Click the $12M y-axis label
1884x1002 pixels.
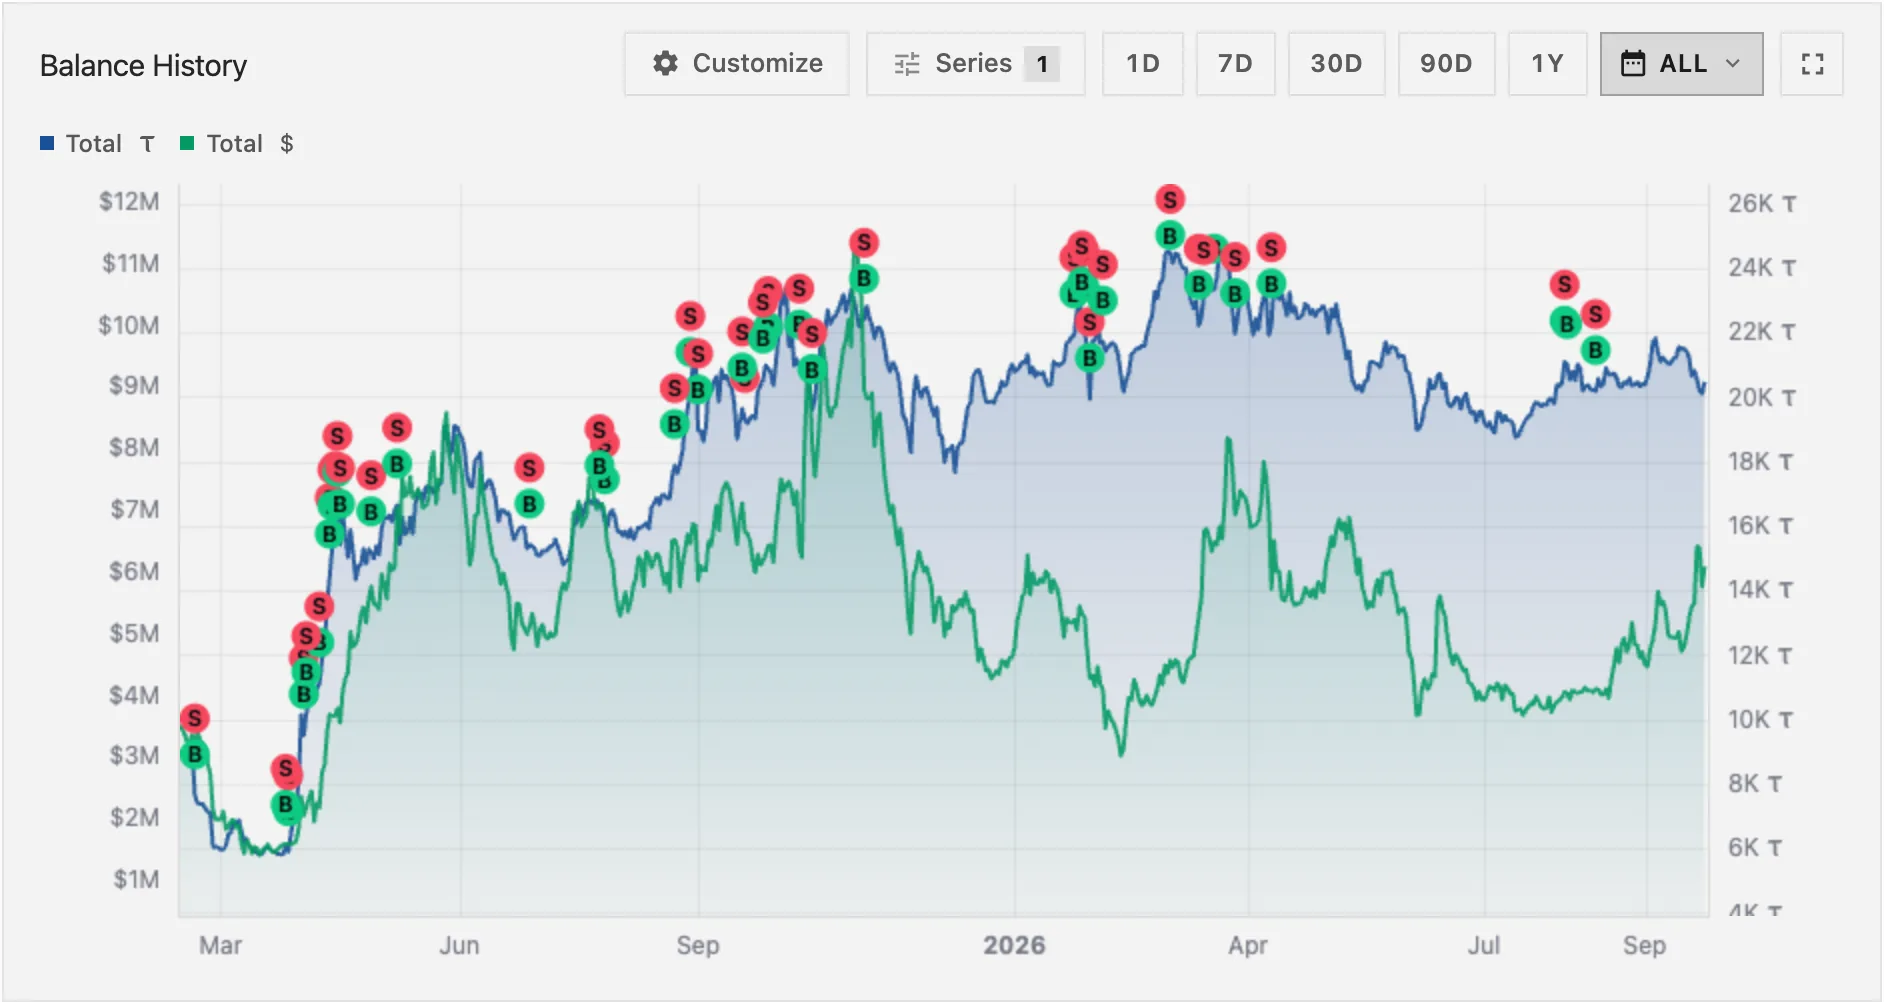(129, 202)
